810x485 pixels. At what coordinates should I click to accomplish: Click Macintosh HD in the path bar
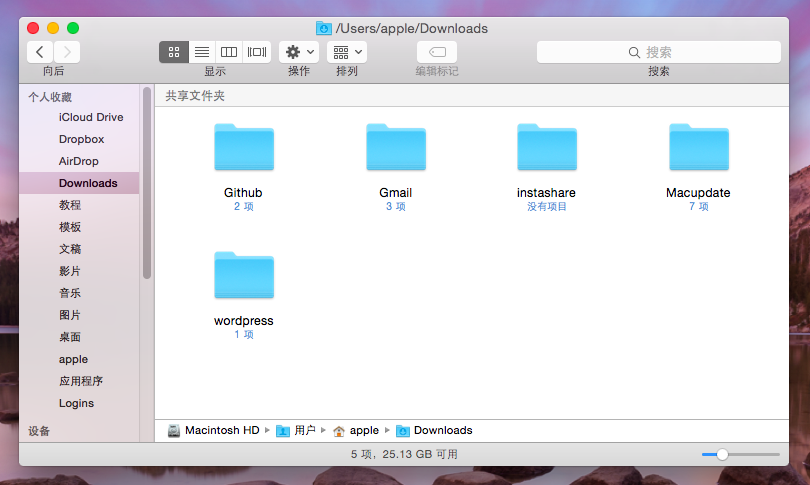[x=213, y=430]
